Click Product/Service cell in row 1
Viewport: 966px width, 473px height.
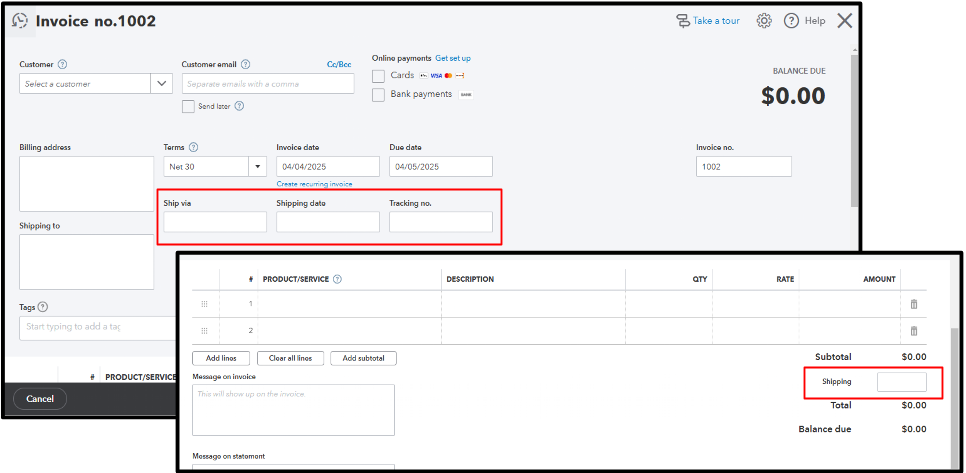click(x=349, y=304)
